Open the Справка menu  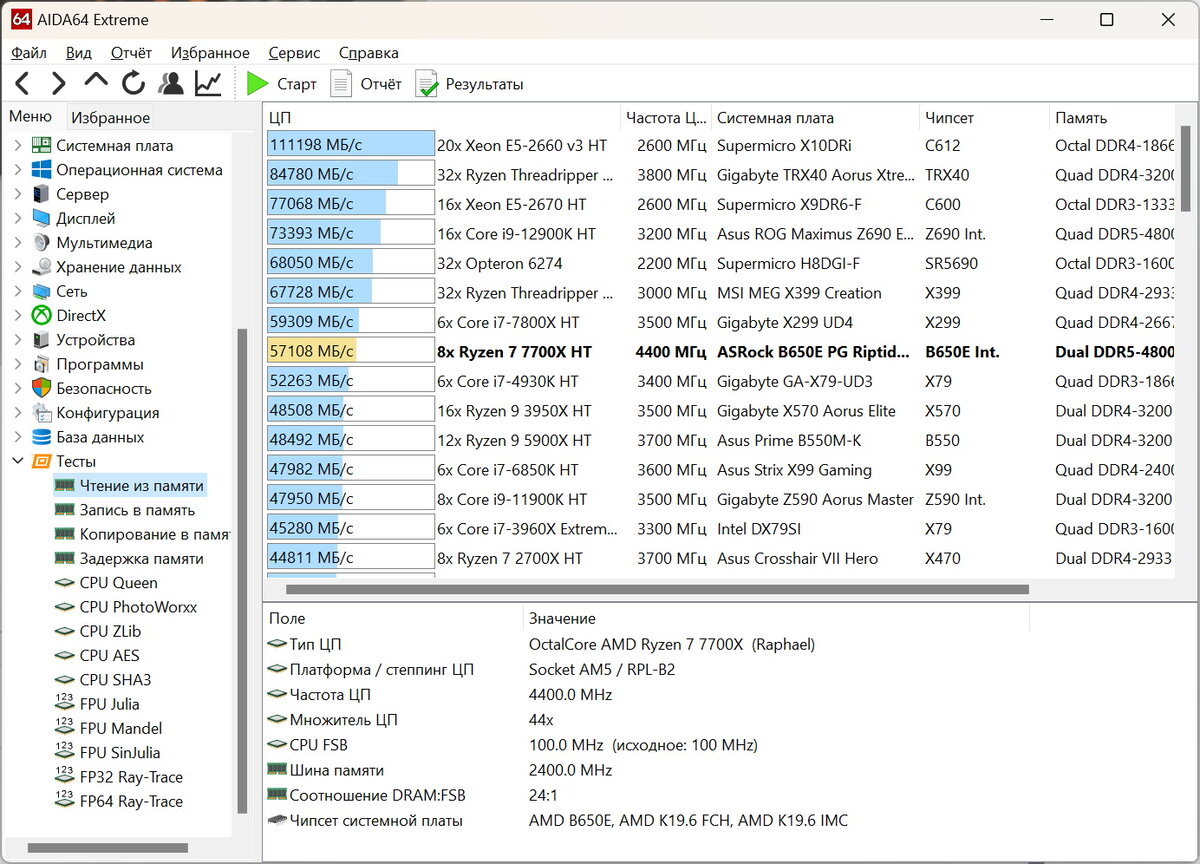click(368, 53)
